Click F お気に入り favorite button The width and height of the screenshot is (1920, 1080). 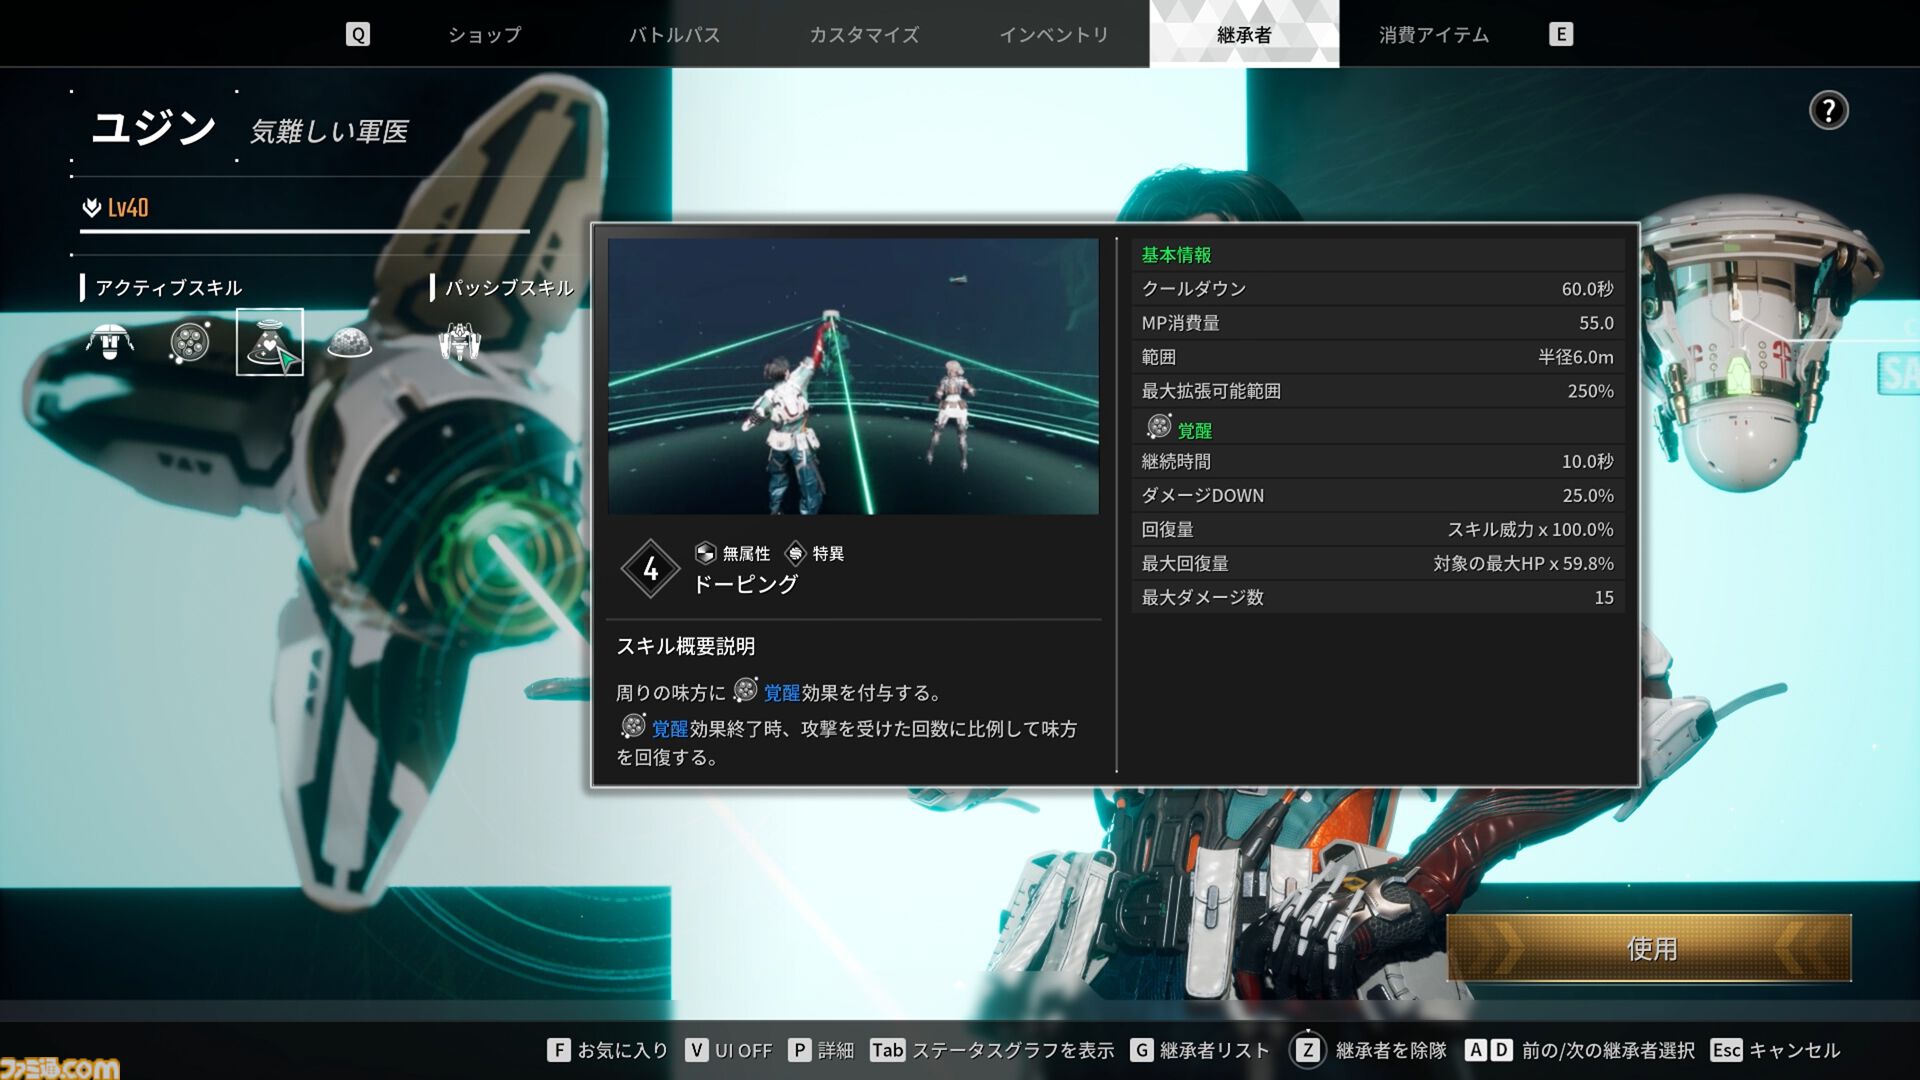(x=608, y=1050)
